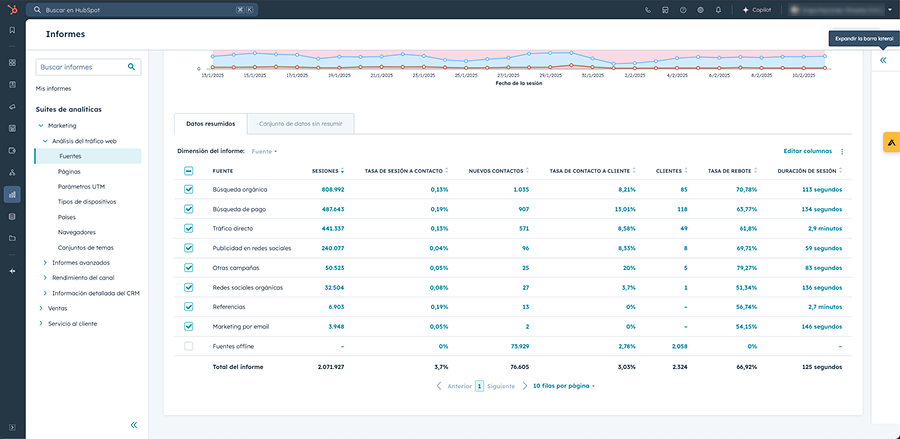Open Copilot from the top bar

758,10
